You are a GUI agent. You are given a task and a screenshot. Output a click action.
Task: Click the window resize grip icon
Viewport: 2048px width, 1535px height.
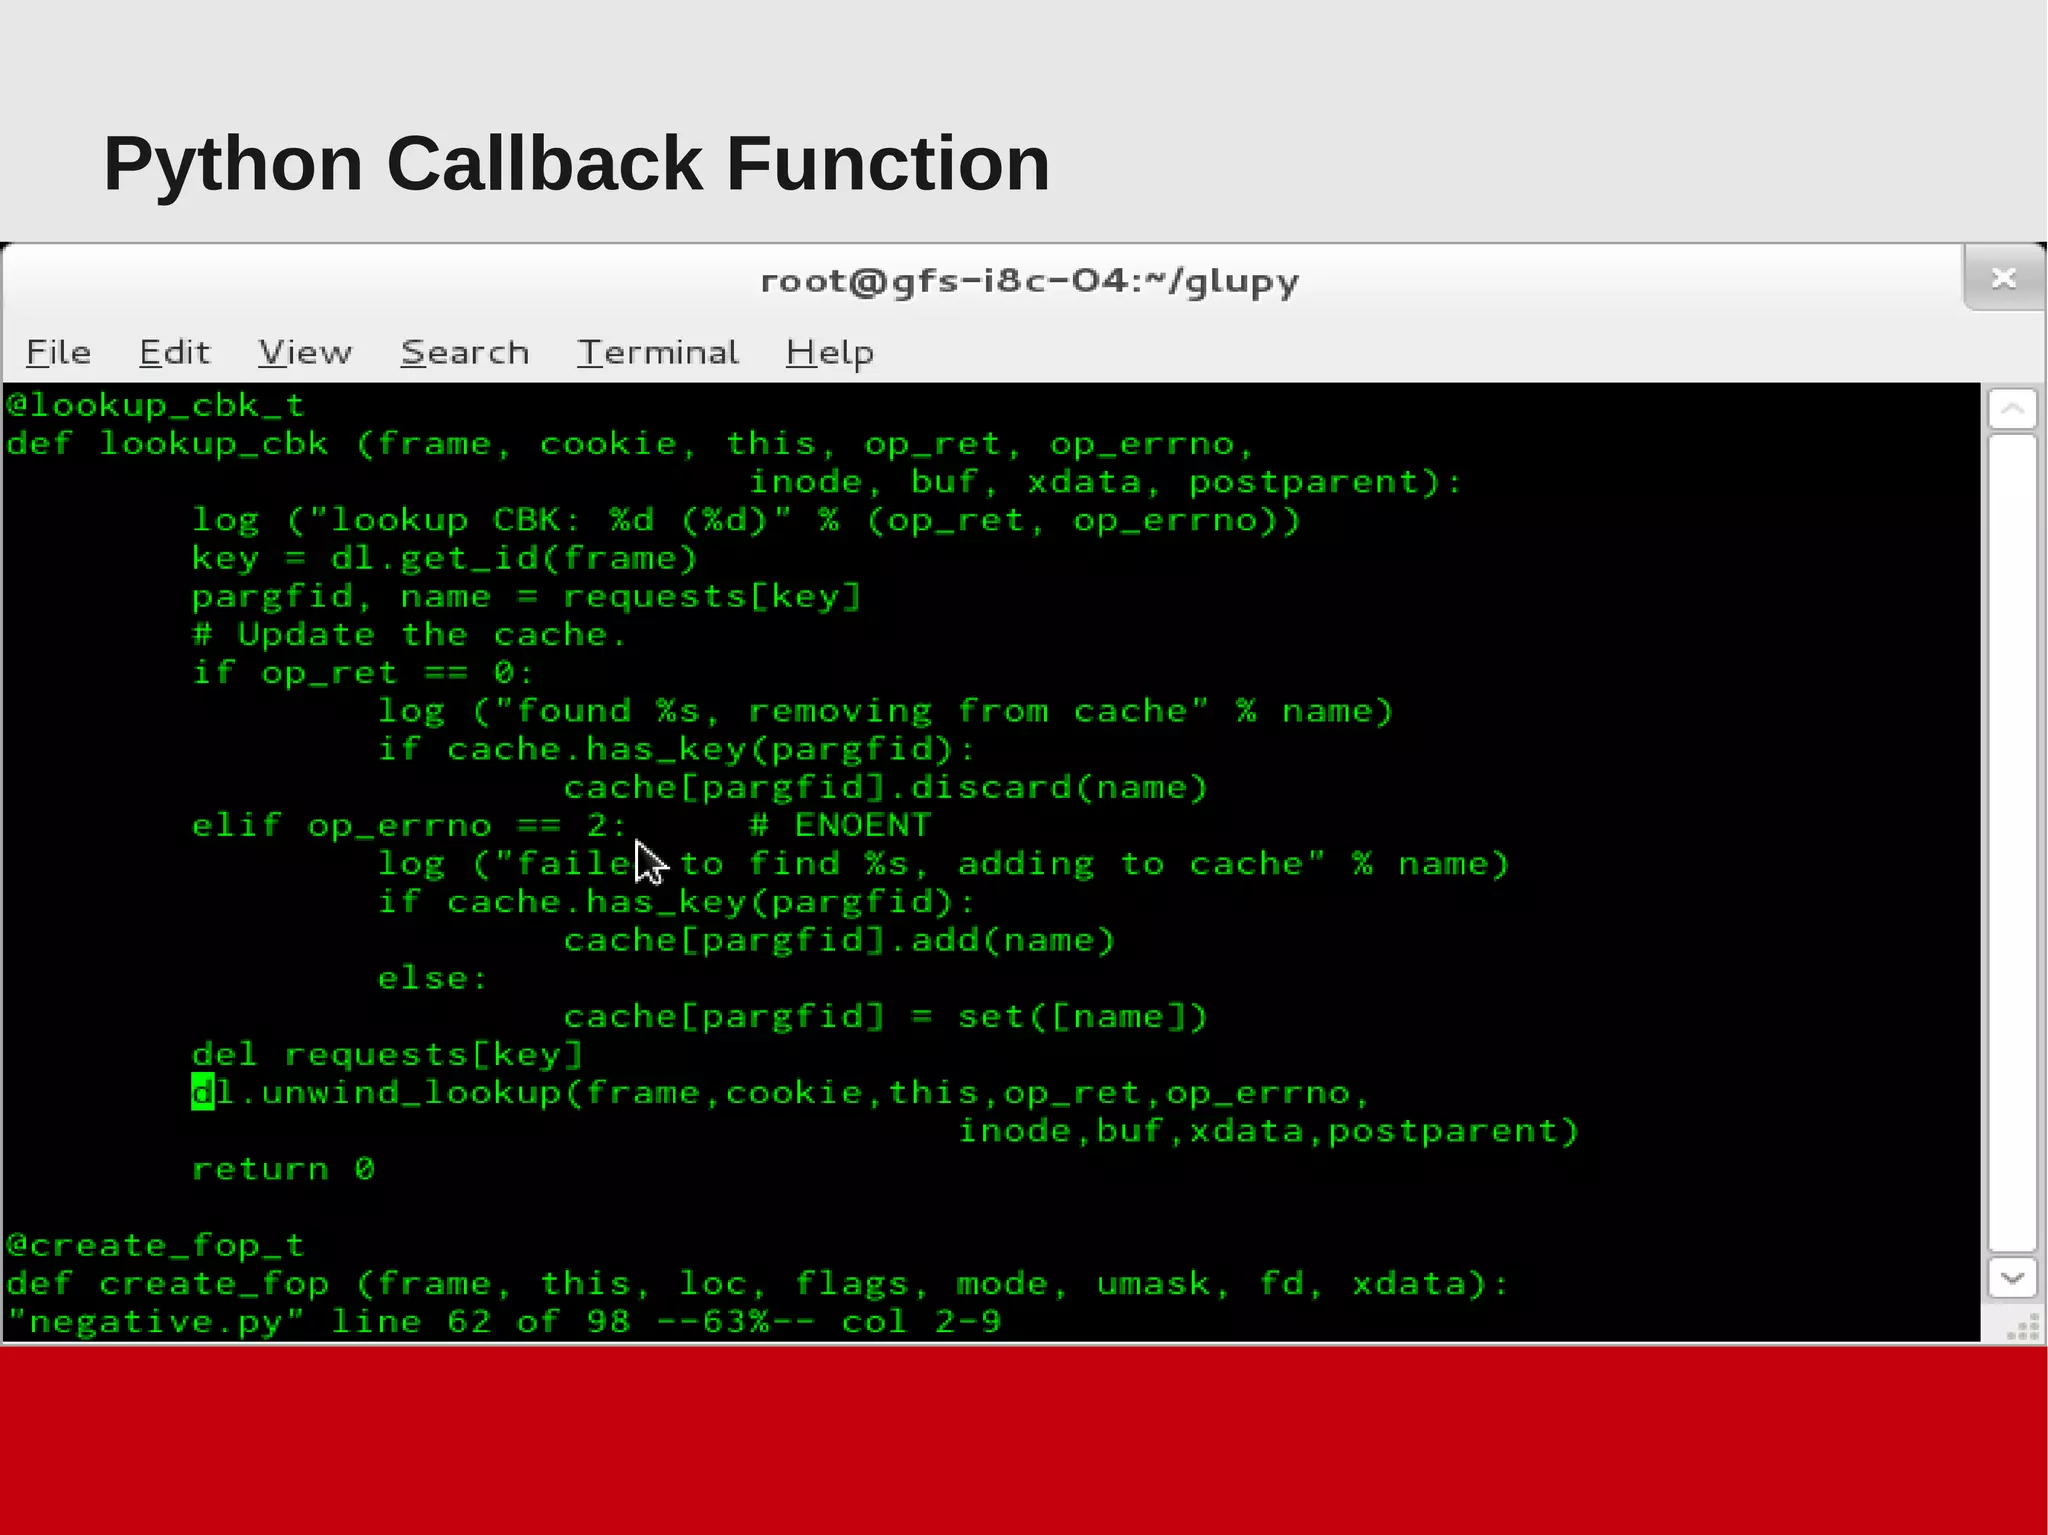coord(2023,1327)
